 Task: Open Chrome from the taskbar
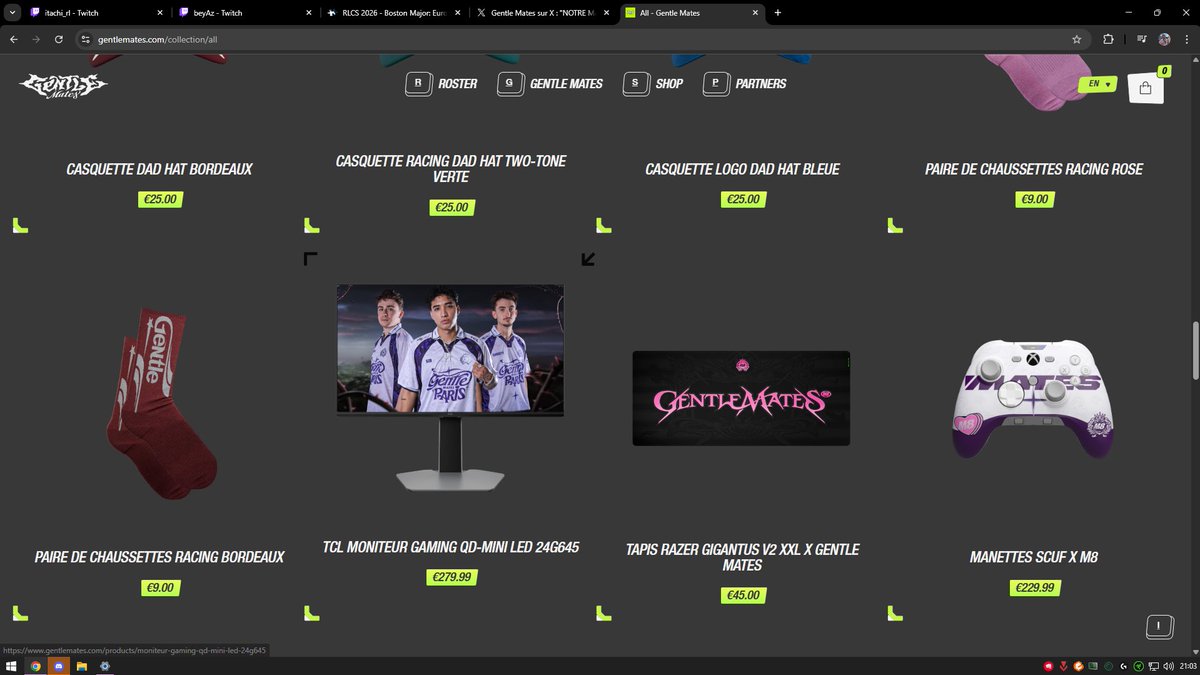point(35,665)
